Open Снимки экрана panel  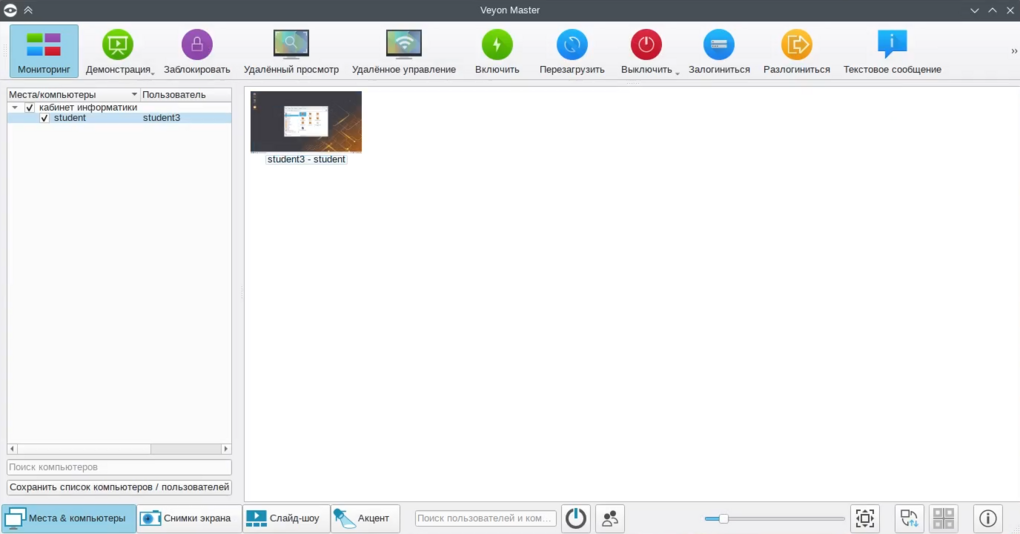189,518
